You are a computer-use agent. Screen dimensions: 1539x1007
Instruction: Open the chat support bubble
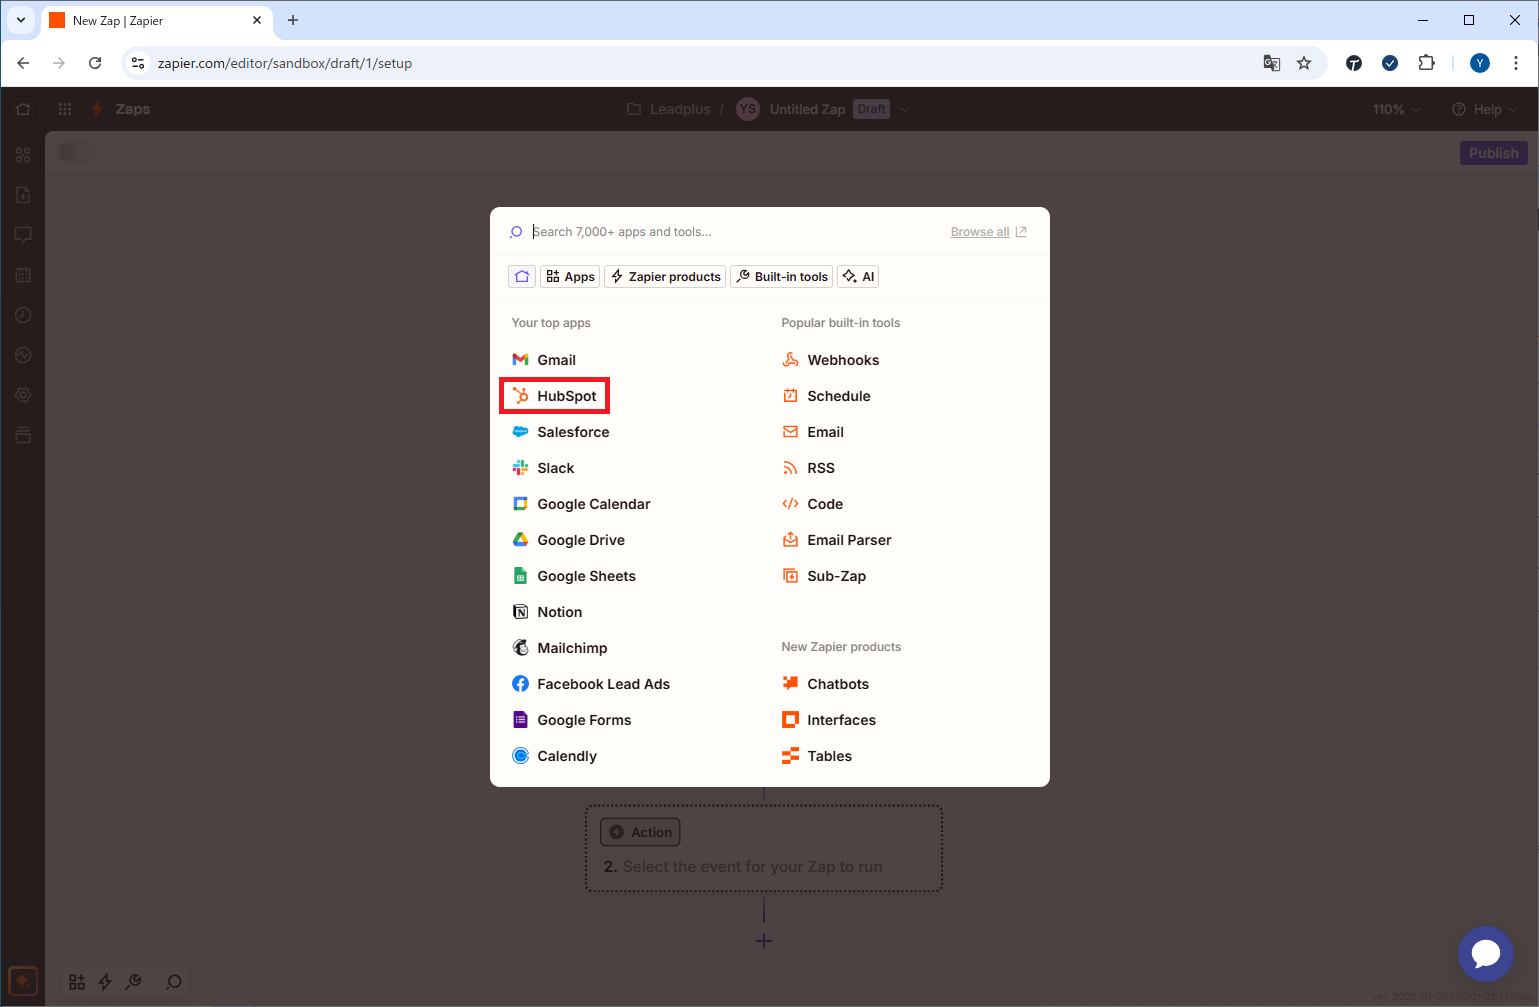1485,954
